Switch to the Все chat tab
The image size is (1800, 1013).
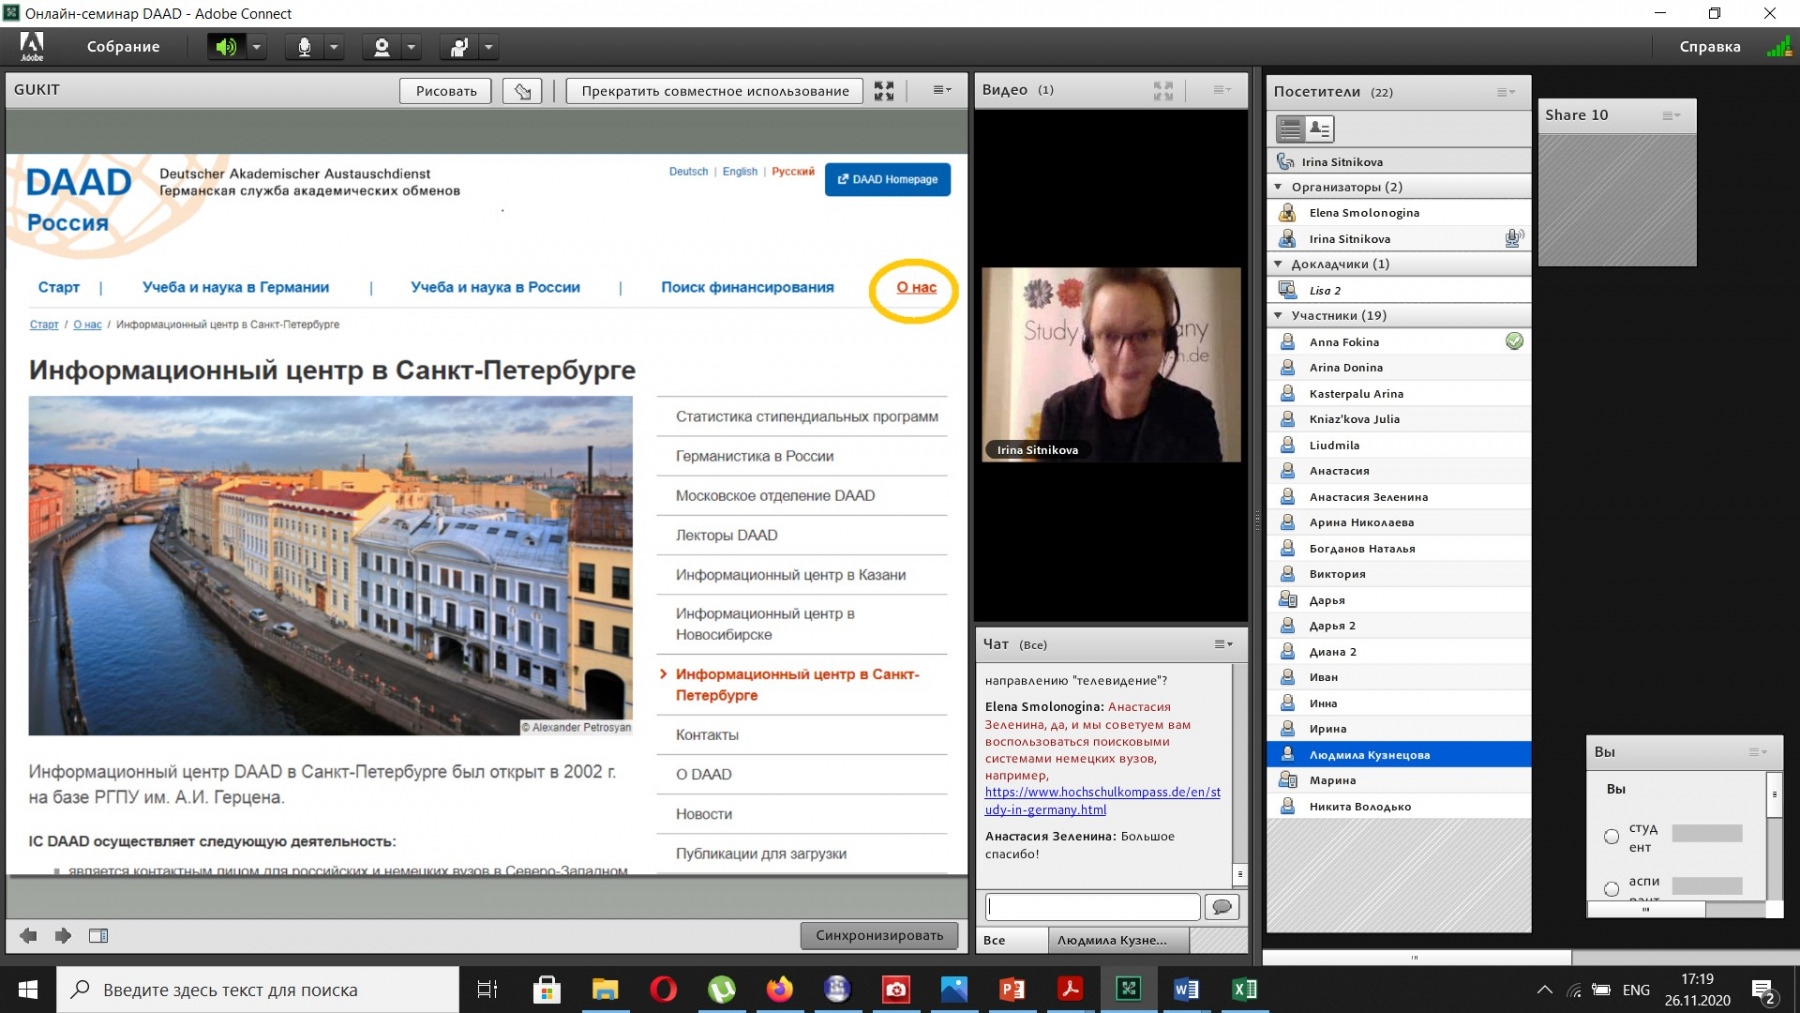[x=1011, y=940]
